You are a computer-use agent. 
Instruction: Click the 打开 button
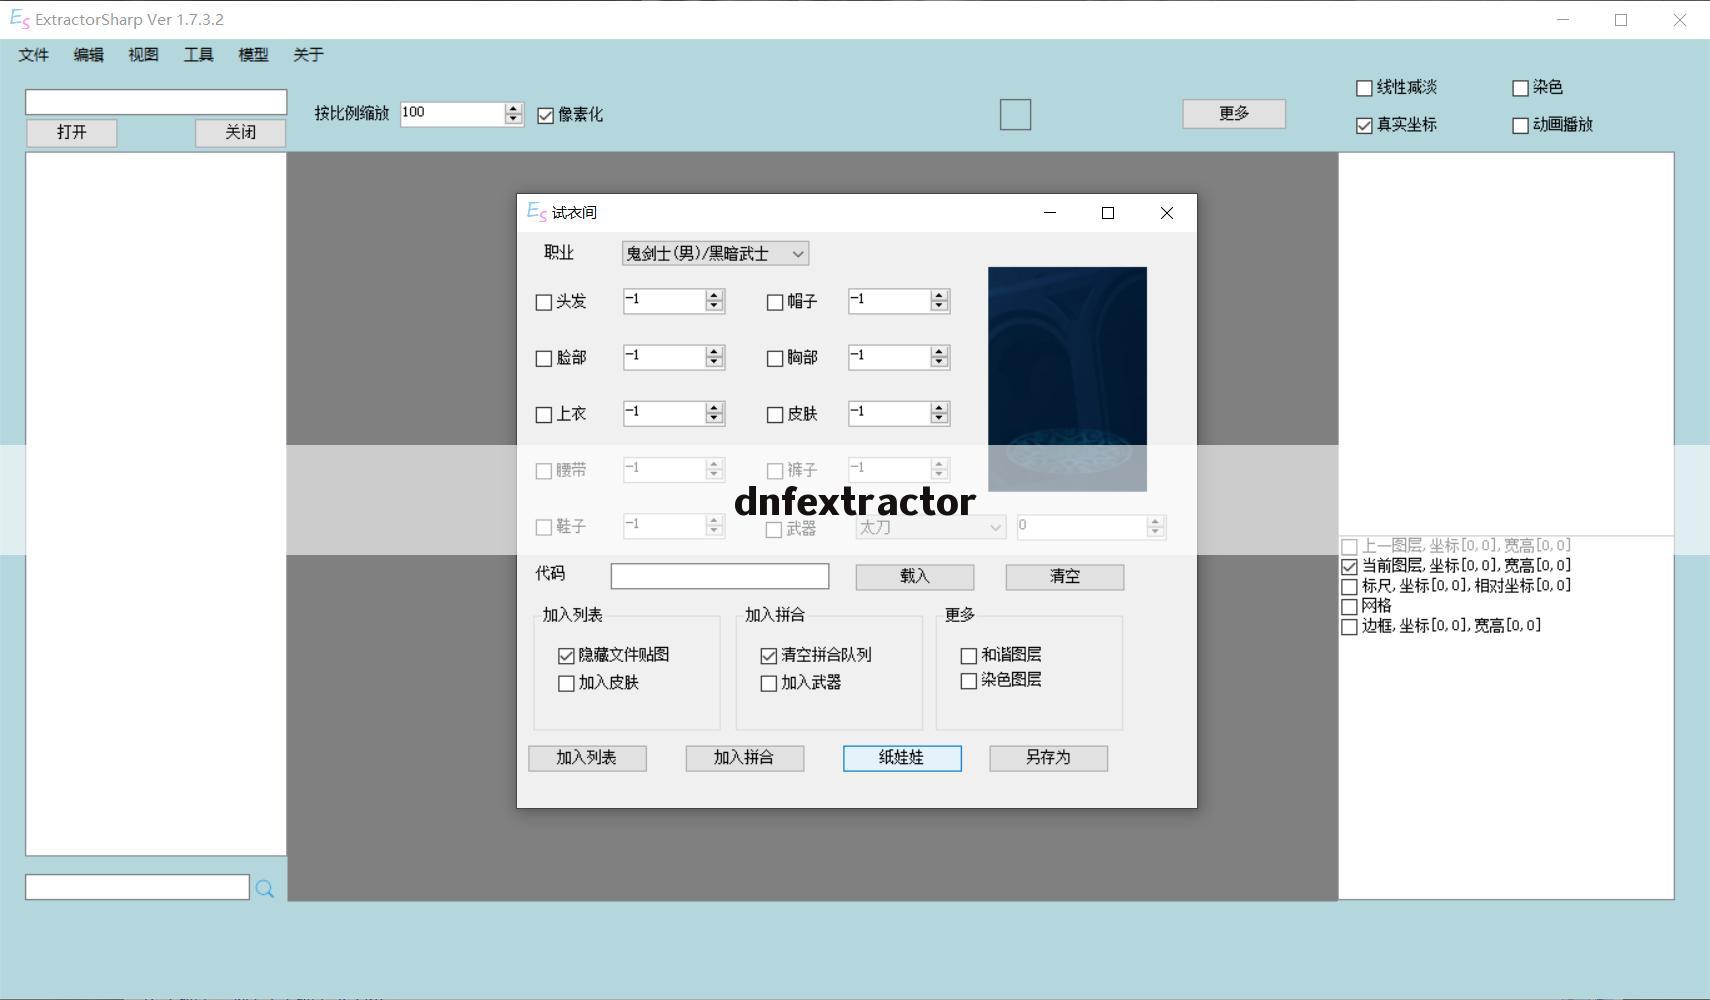(x=71, y=132)
